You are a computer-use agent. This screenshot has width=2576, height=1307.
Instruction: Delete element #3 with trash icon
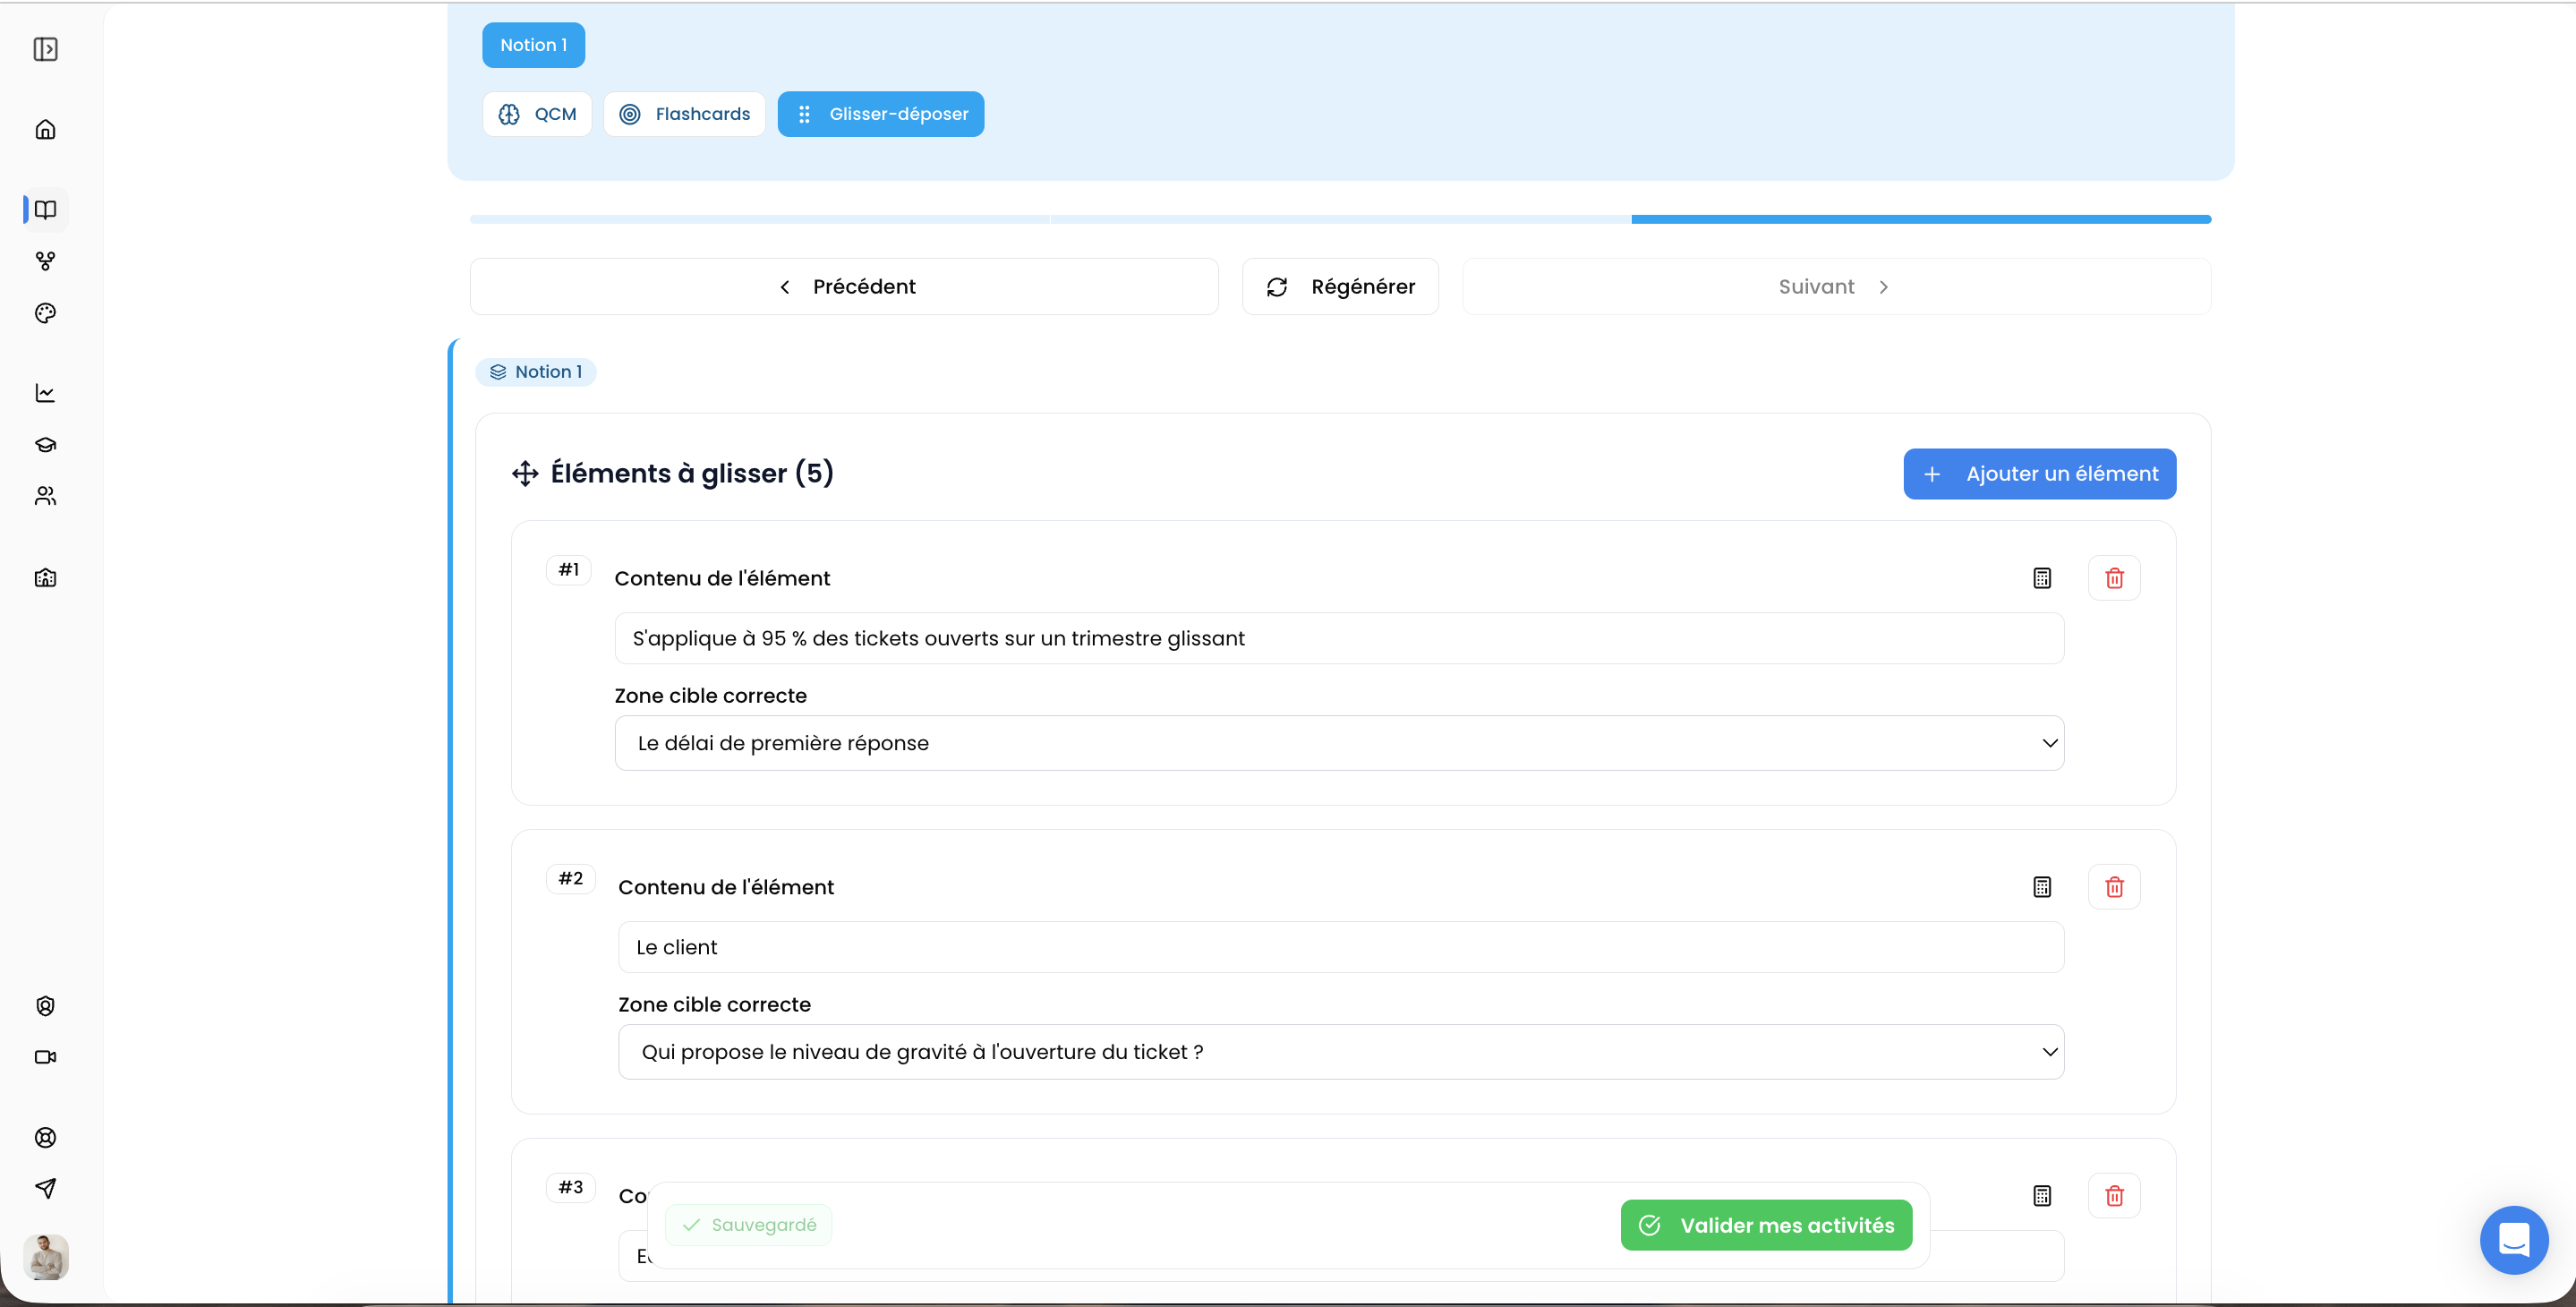coord(2114,1196)
